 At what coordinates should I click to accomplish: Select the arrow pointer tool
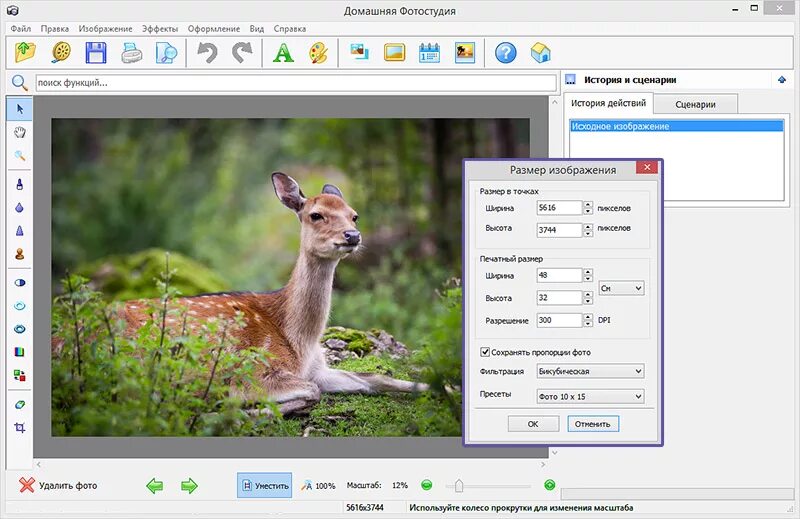(x=20, y=109)
